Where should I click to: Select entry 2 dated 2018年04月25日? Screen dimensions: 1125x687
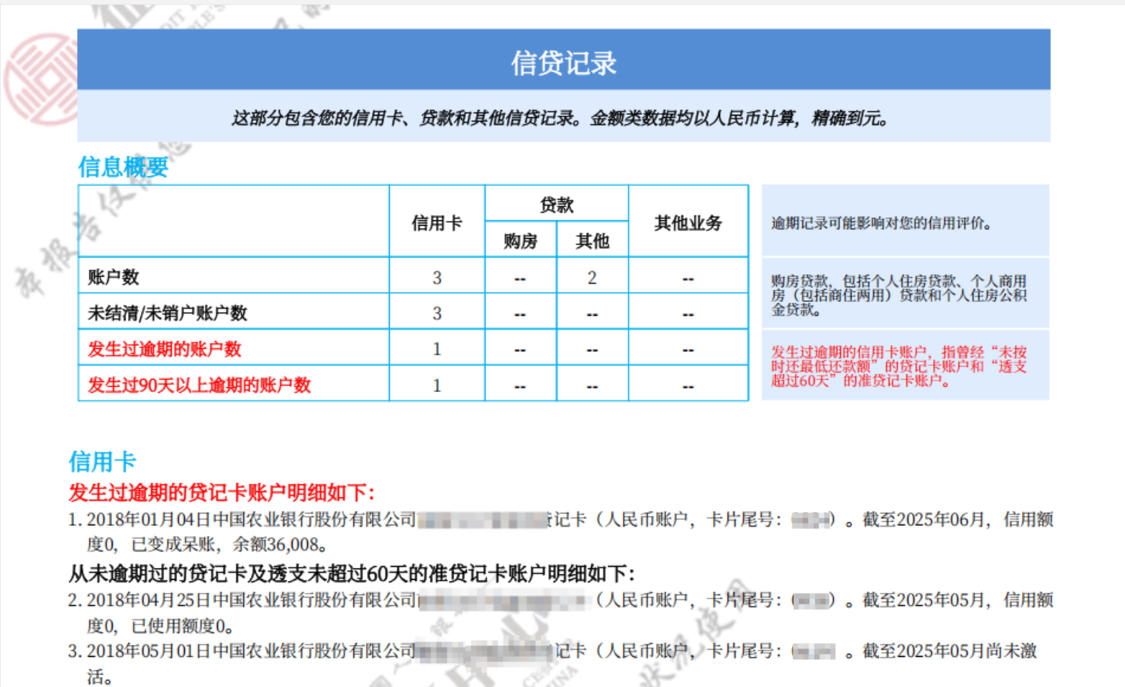tap(560, 612)
